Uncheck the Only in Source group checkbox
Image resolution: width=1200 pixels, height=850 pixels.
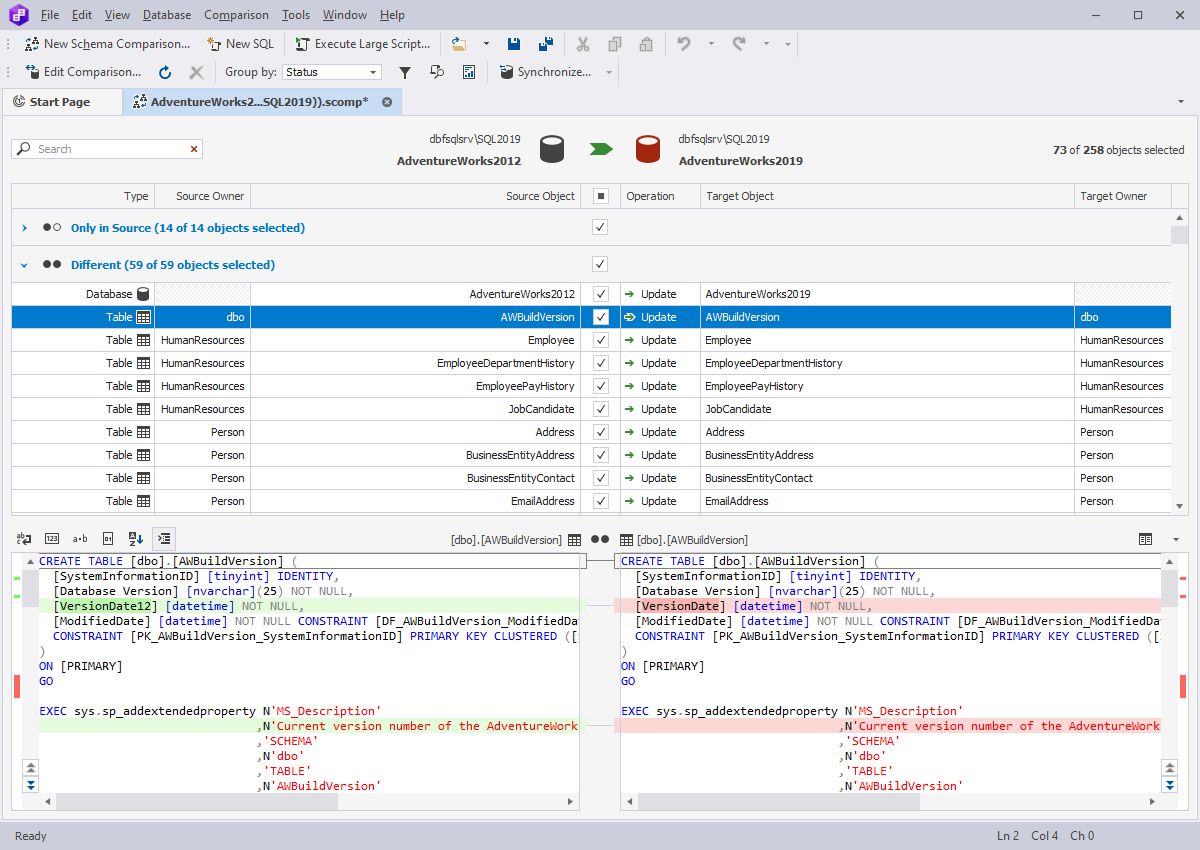(x=600, y=227)
